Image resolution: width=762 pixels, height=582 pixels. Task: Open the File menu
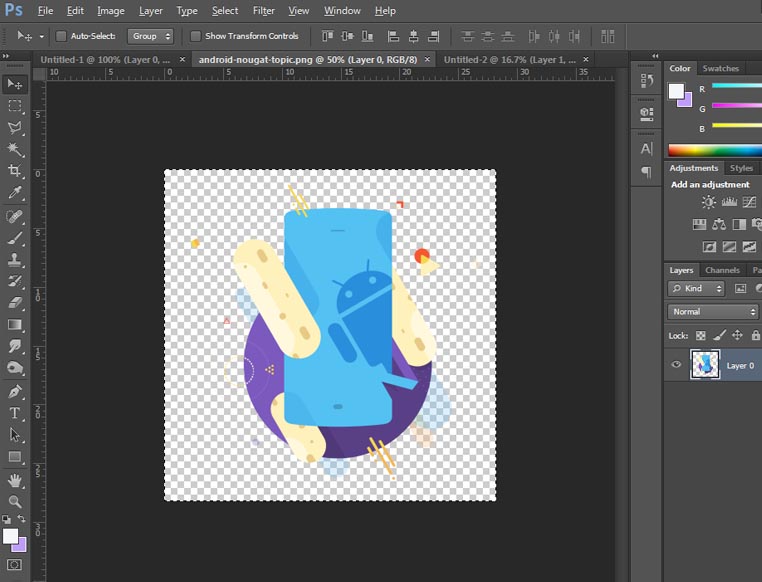[45, 11]
